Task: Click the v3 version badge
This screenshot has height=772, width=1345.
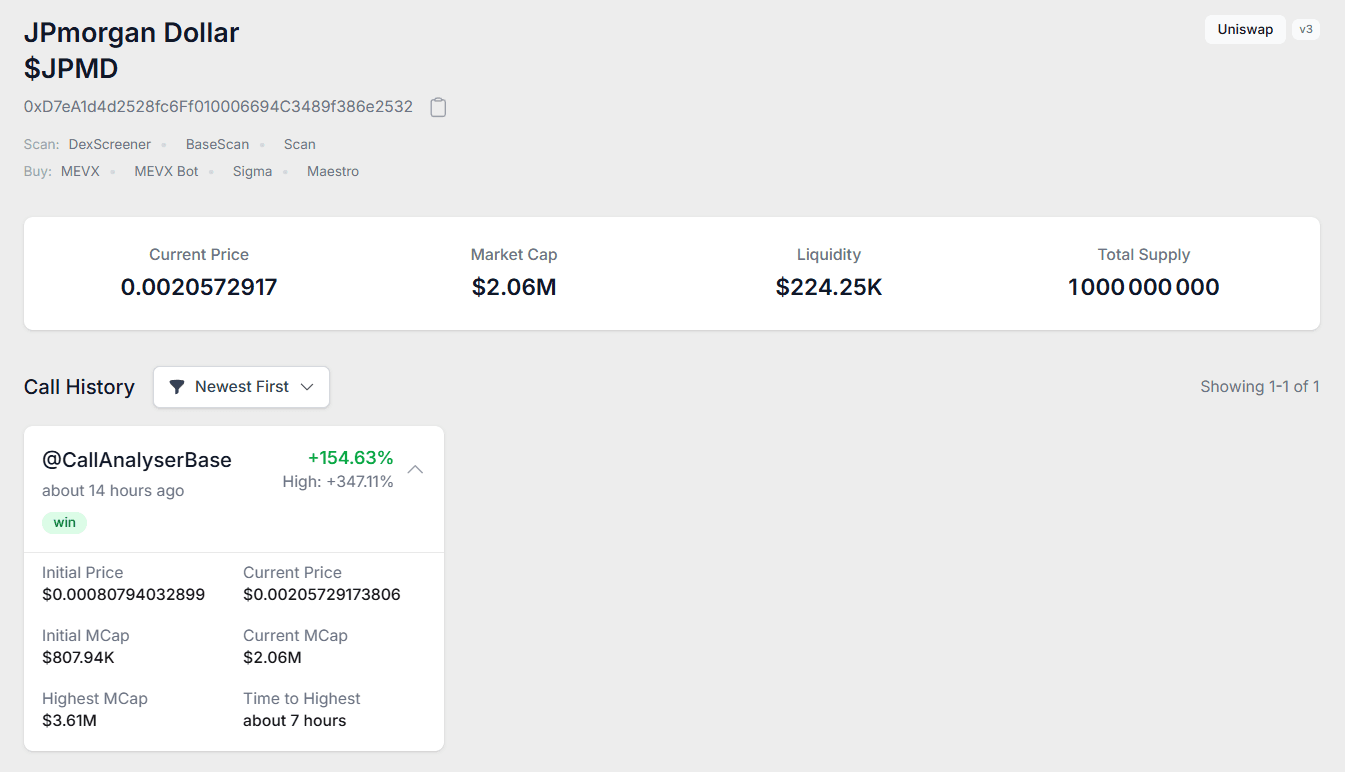Action: coord(1306,29)
